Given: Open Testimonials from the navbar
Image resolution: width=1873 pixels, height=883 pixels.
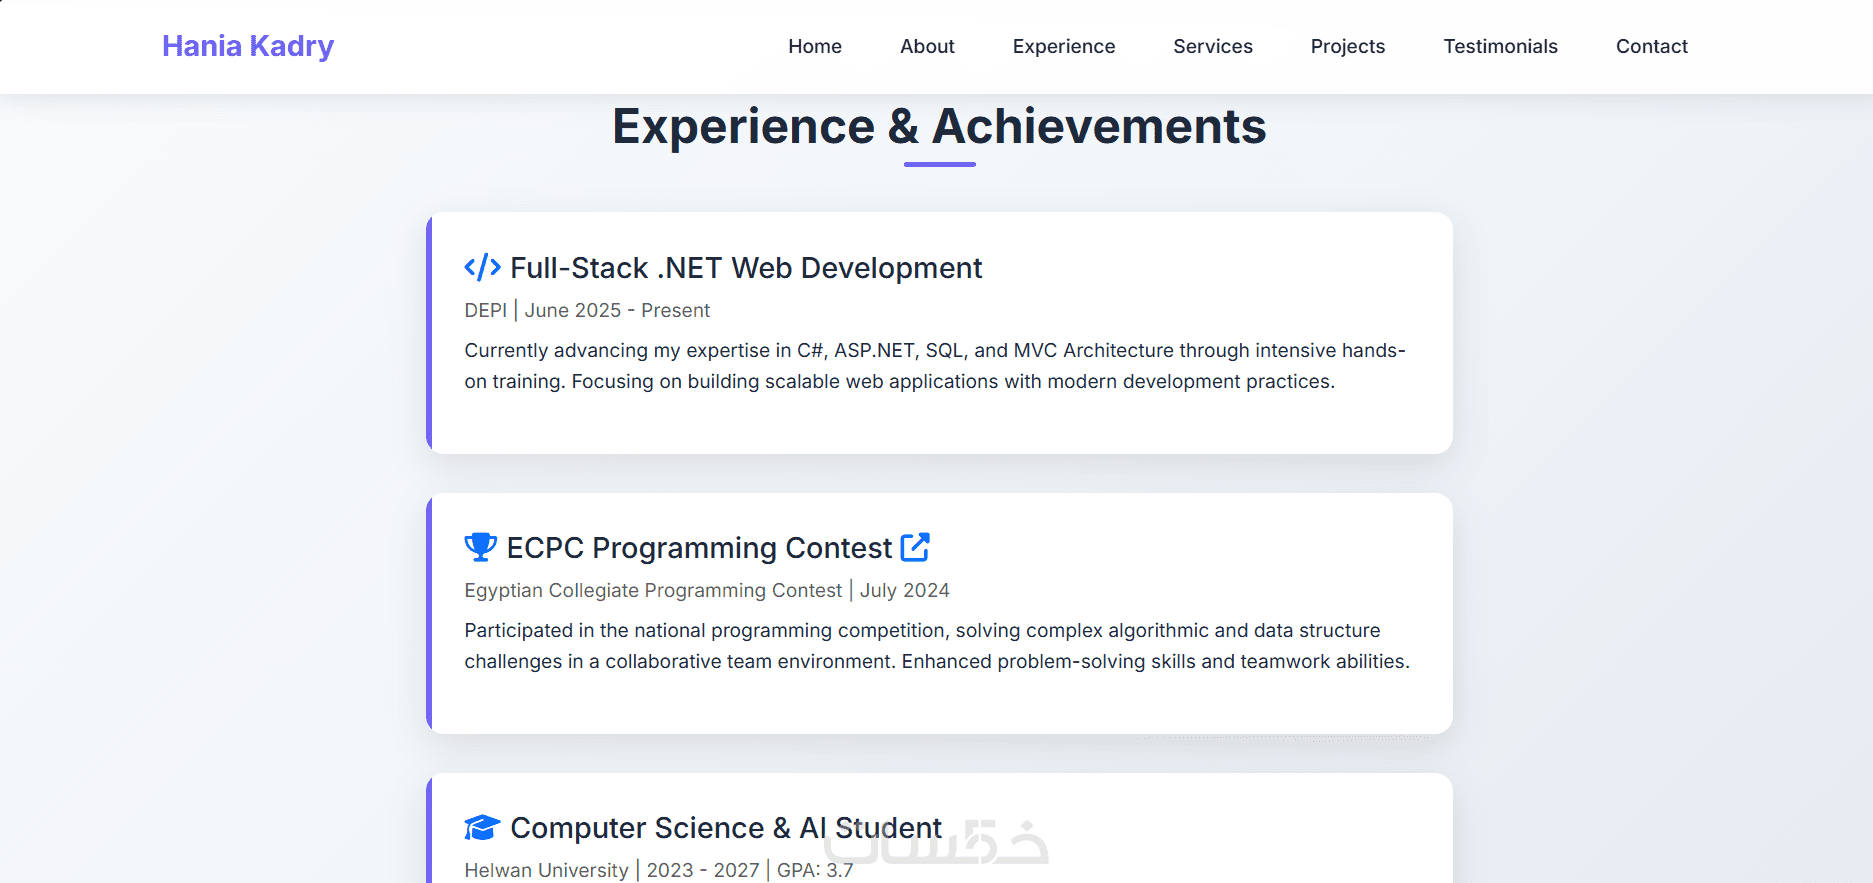Looking at the screenshot, I should click(1500, 46).
